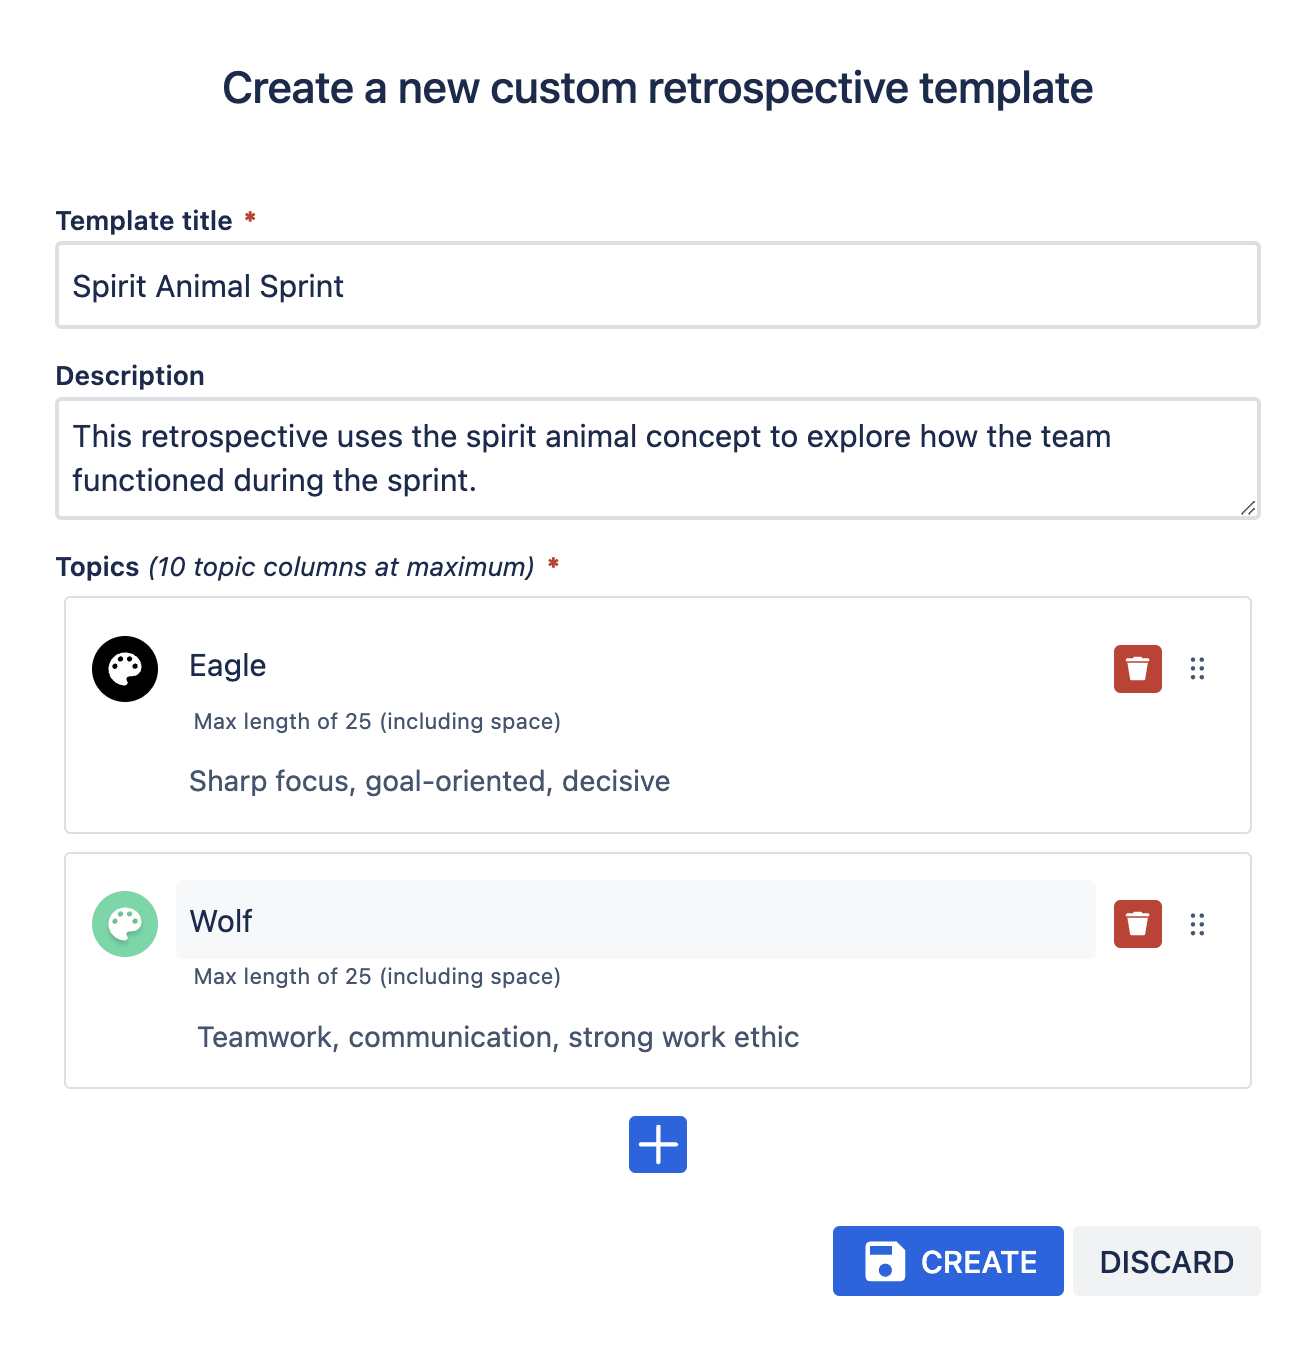Image resolution: width=1316 pixels, height=1348 pixels.
Task: Add a new topic column
Action: click(x=658, y=1144)
